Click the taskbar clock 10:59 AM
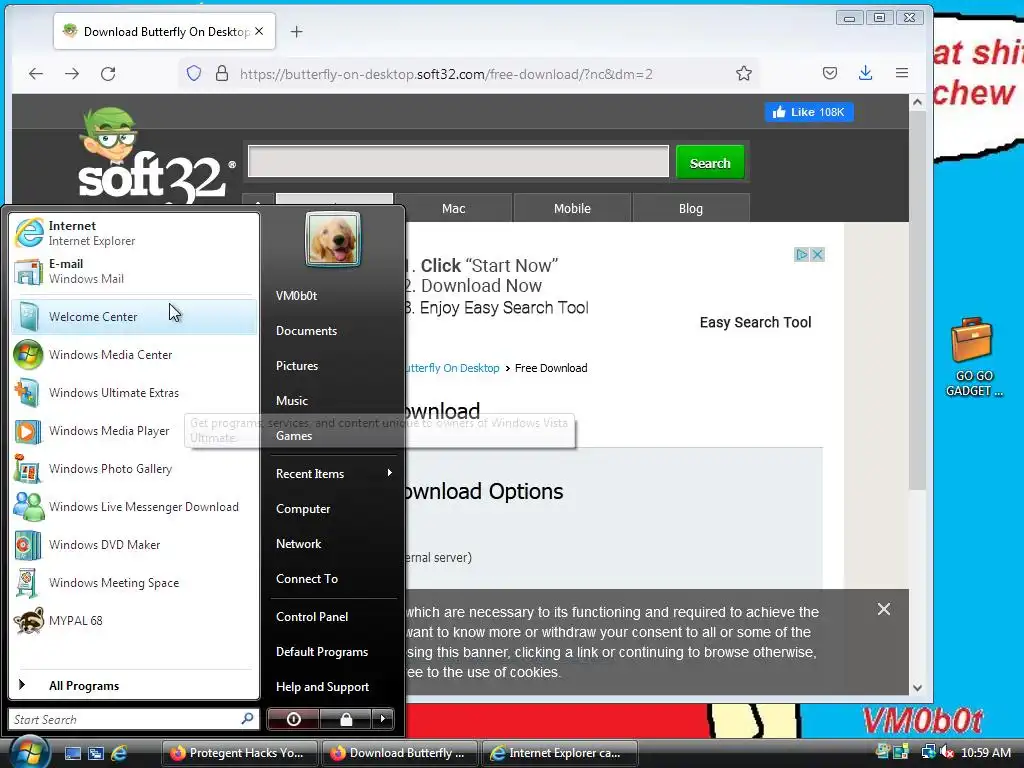 tap(986, 752)
